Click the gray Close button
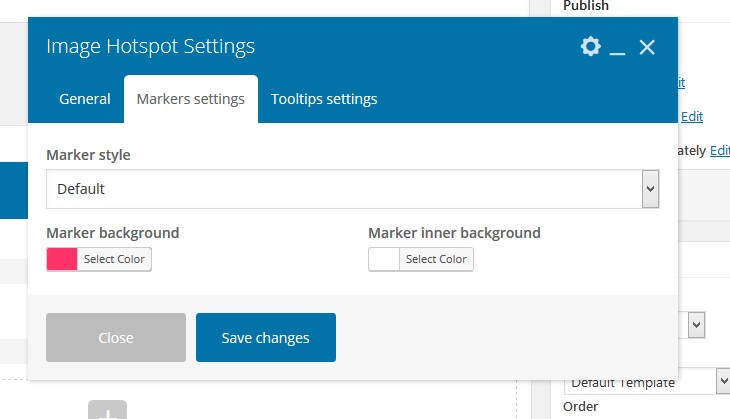The image size is (730, 419). (x=116, y=337)
